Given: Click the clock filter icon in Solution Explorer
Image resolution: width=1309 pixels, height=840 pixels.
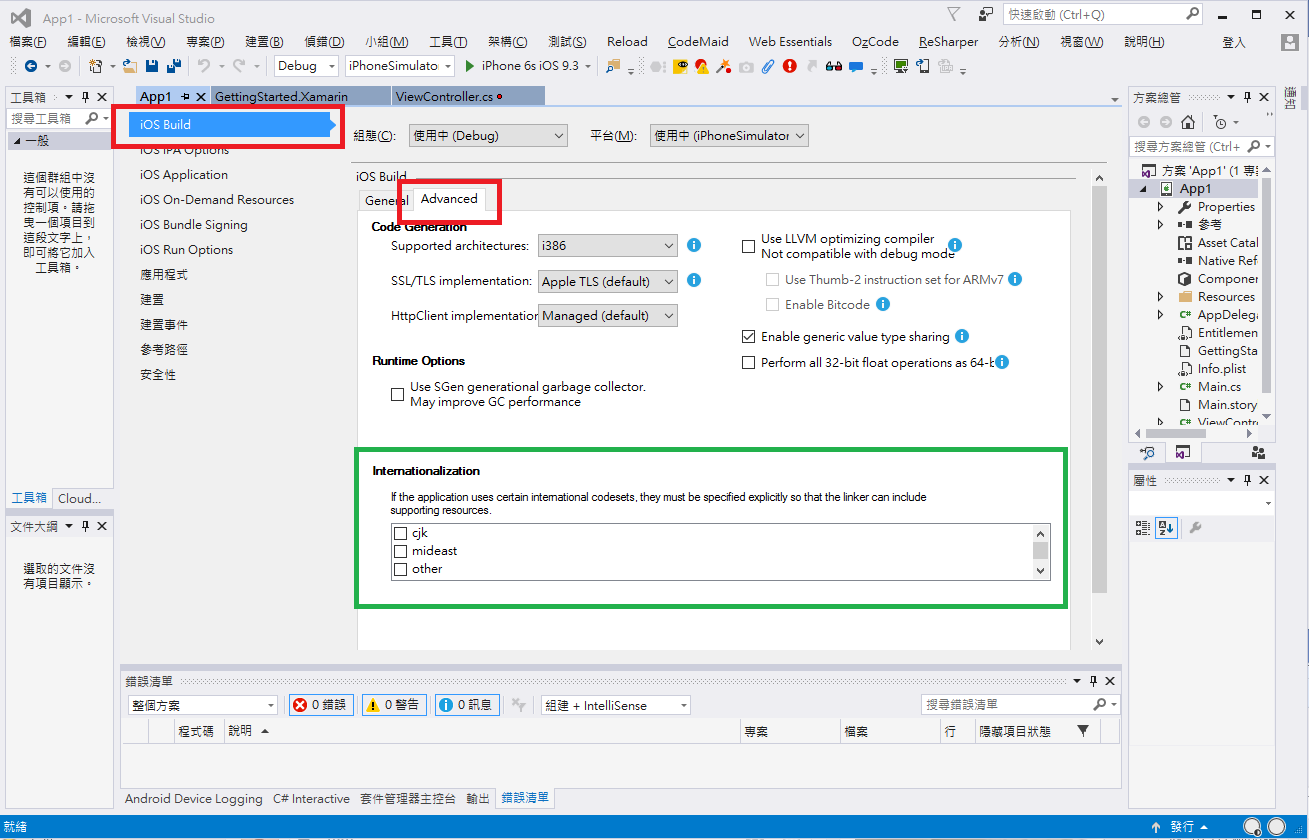Looking at the screenshot, I should pos(1220,122).
